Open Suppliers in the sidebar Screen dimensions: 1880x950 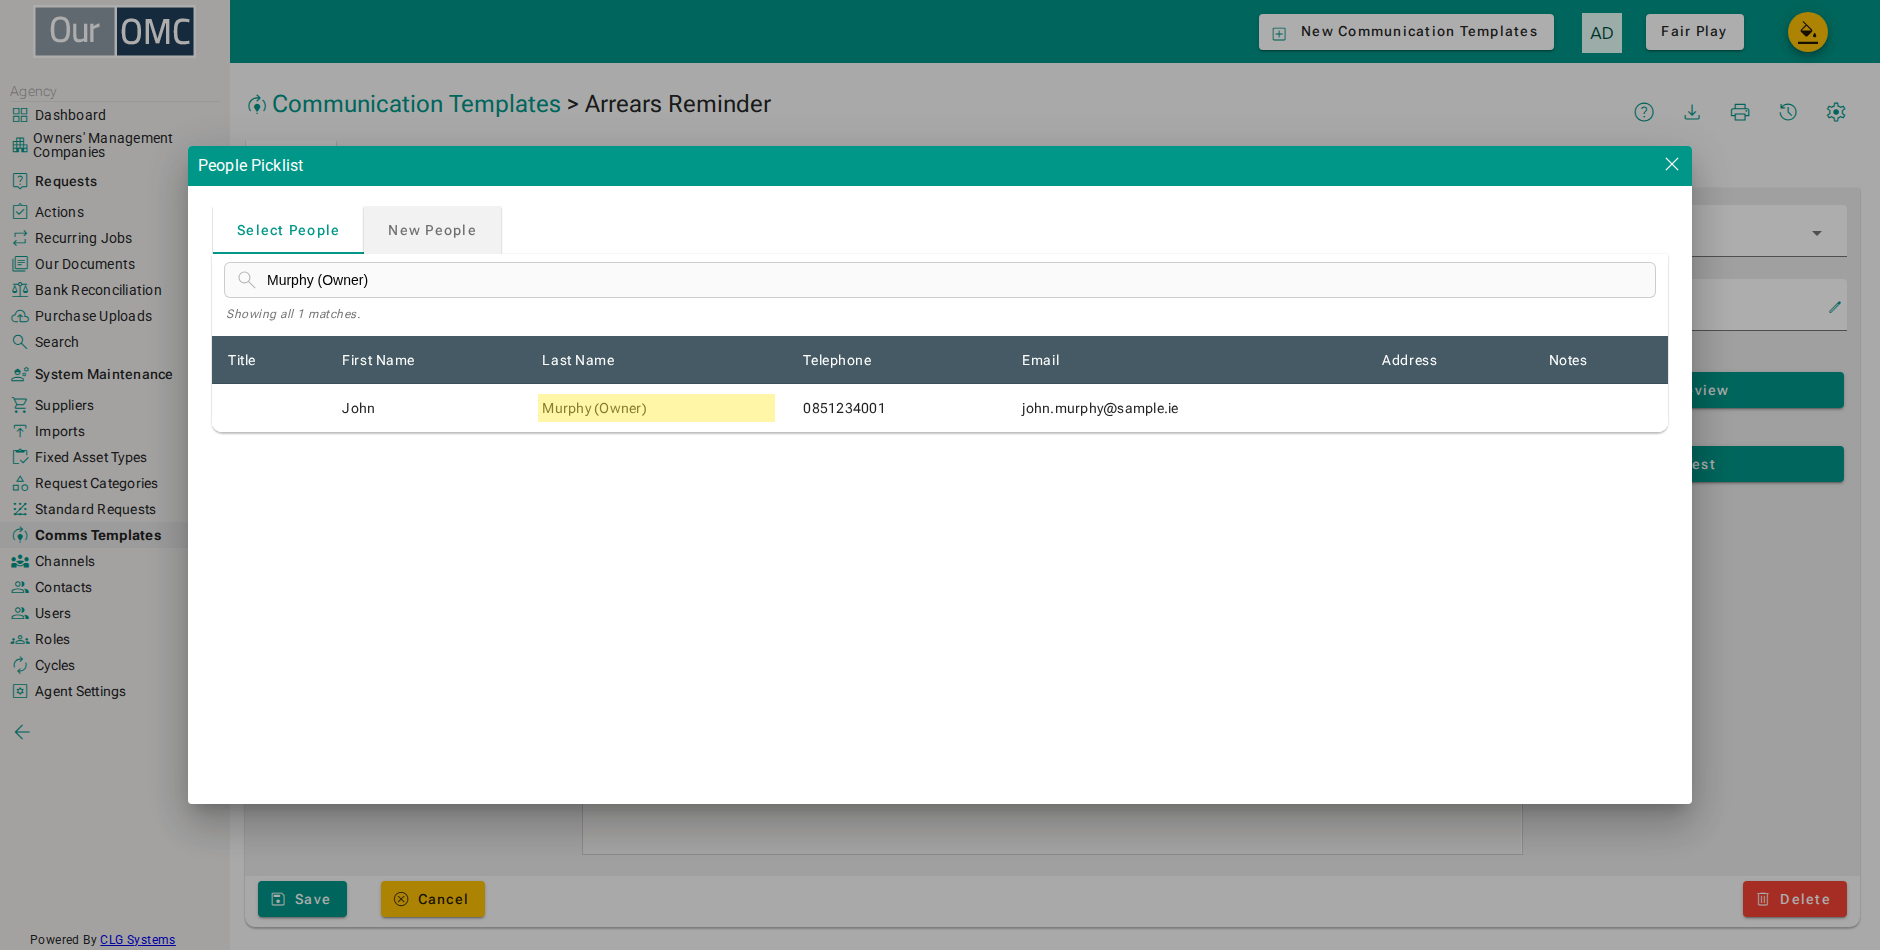[x=64, y=405]
